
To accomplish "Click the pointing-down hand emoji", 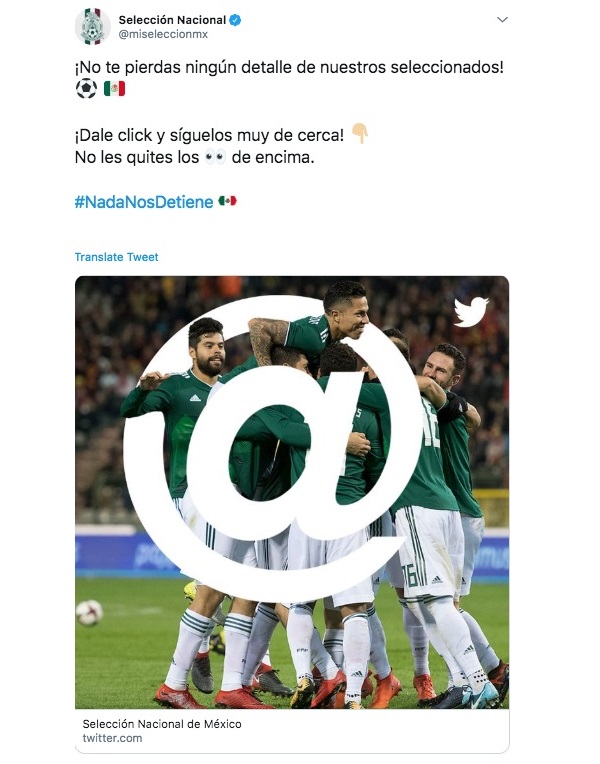I will click(360, 134).
